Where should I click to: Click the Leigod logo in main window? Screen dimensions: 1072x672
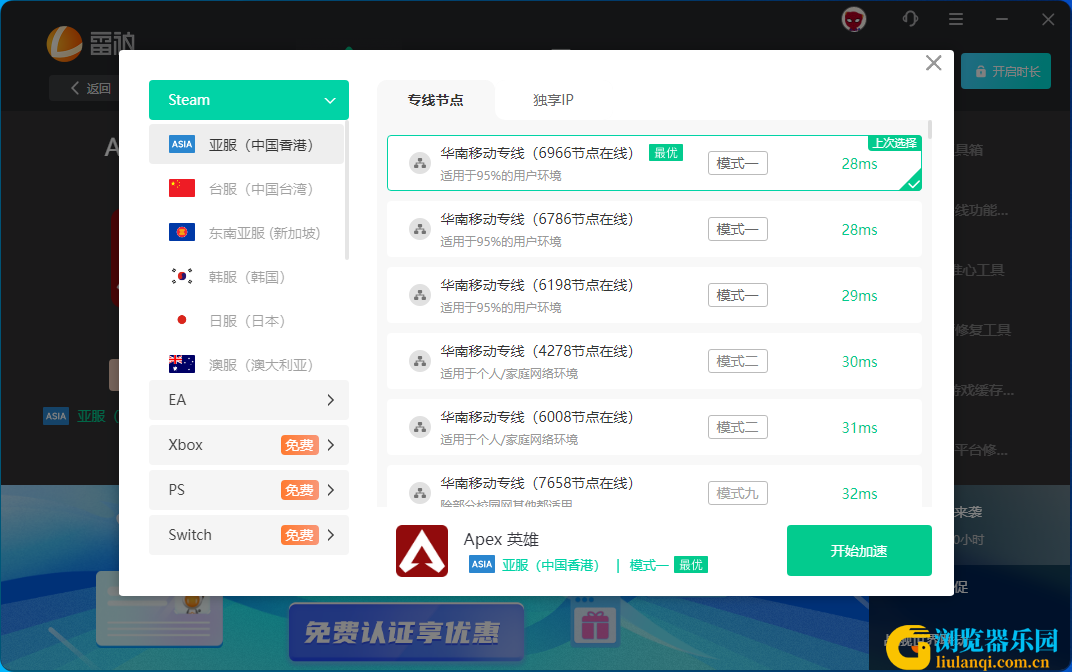[x=91, y=44]
